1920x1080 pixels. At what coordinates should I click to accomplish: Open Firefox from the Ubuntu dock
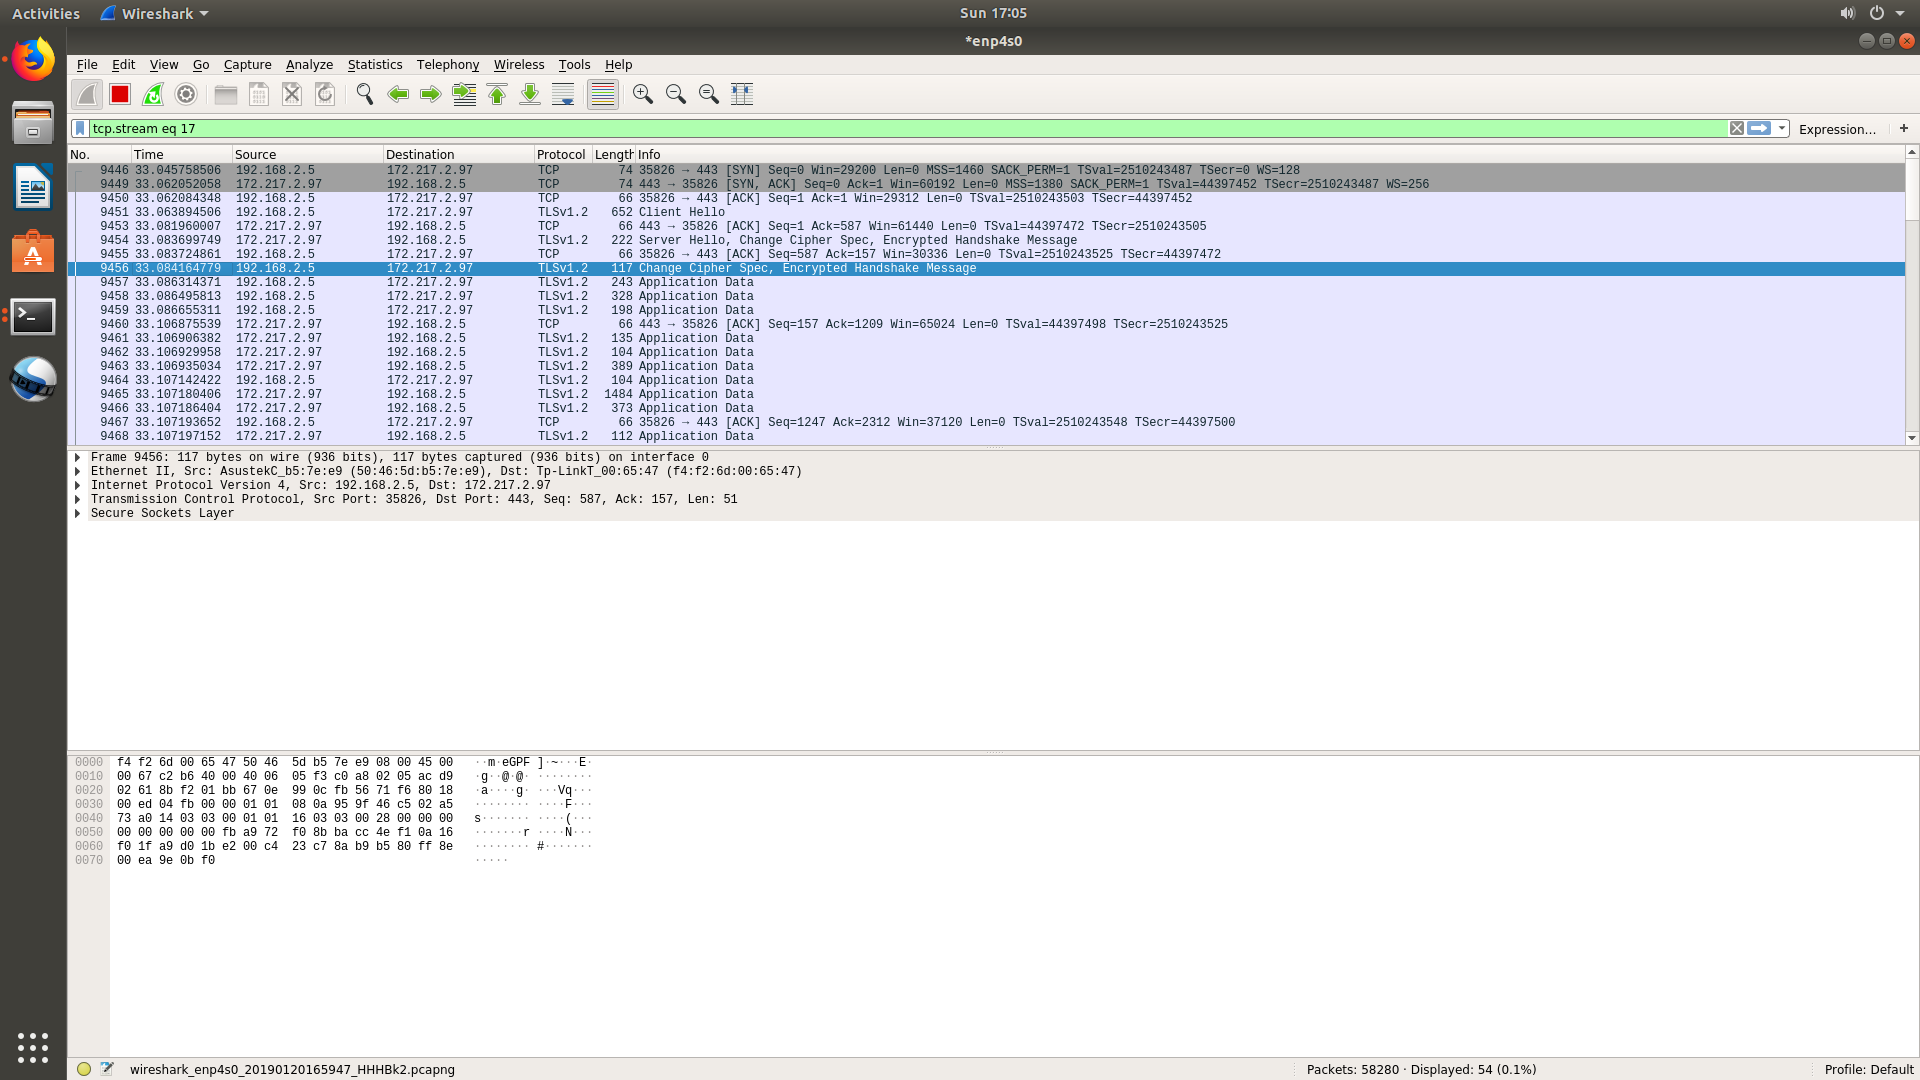[x=33, y=60]
